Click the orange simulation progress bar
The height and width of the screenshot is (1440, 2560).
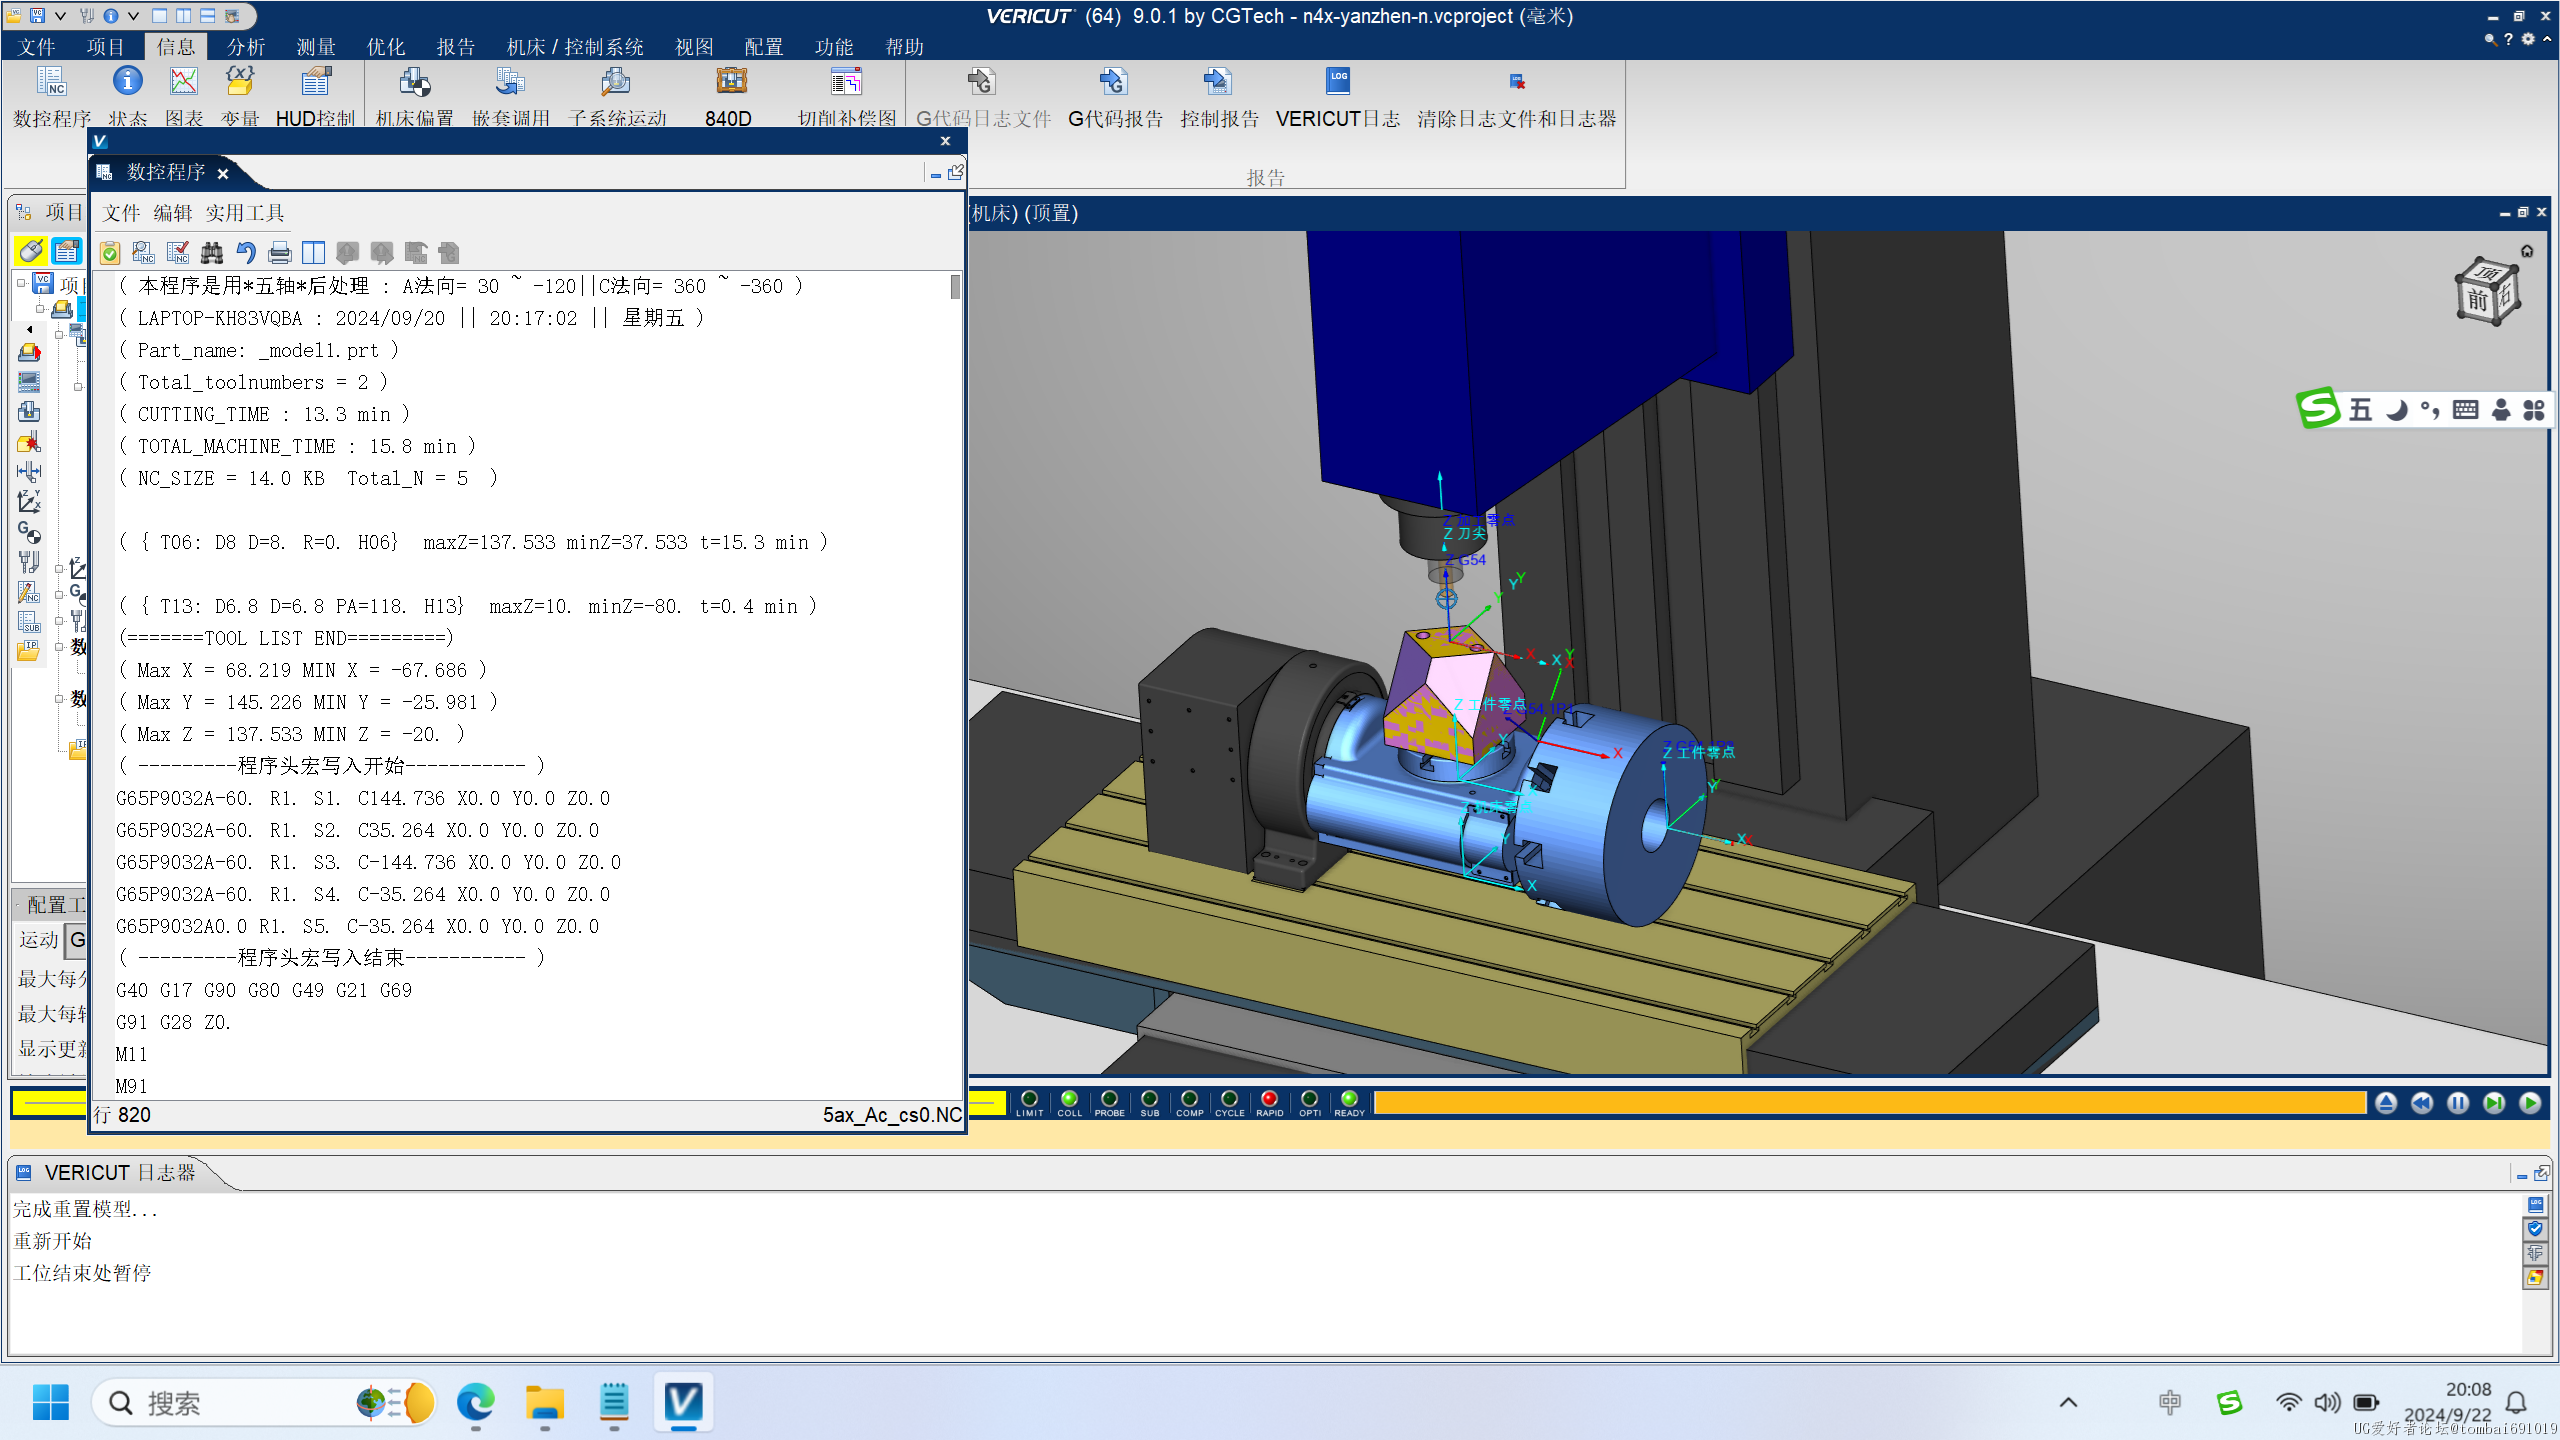[1870, 1103]
